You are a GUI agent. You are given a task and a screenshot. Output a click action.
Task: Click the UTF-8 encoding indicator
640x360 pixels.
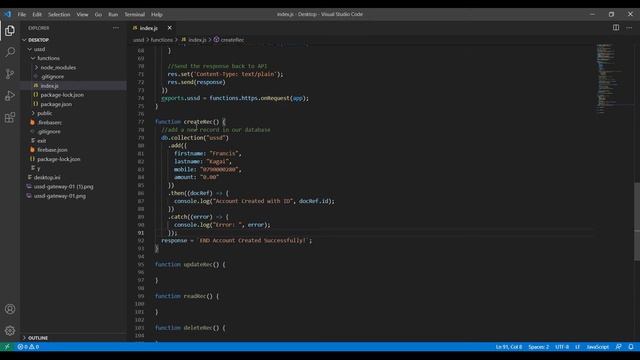[x=562, y=347]
